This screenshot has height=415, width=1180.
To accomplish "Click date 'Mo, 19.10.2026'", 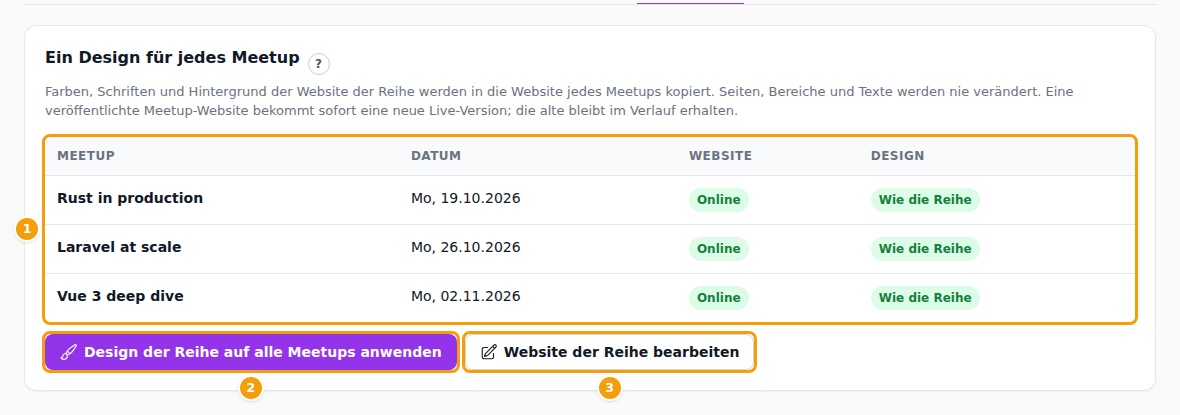I will click(466, 199).
